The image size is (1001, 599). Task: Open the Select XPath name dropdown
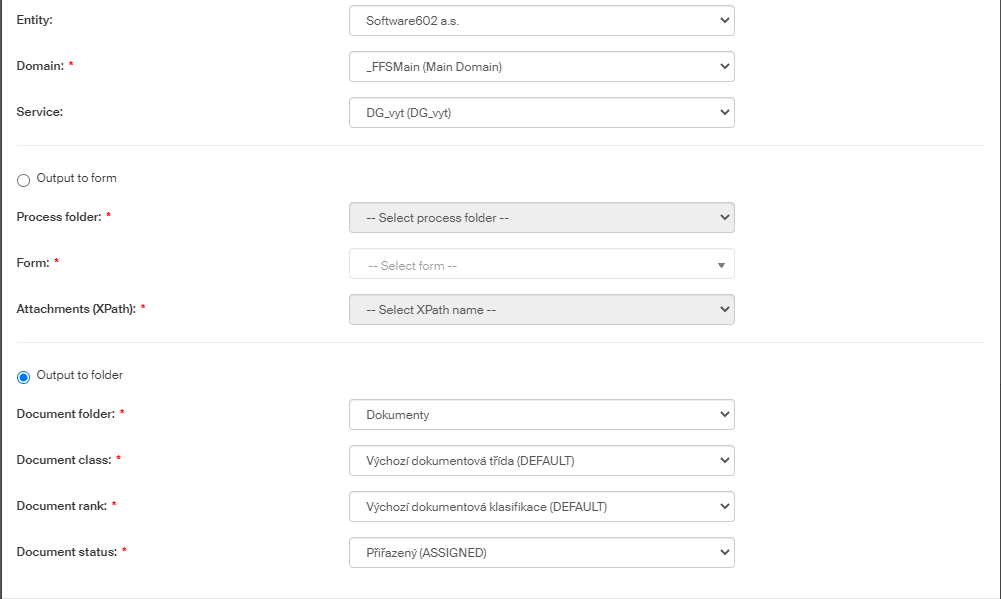pyautogui.click(x=541, y=310)
